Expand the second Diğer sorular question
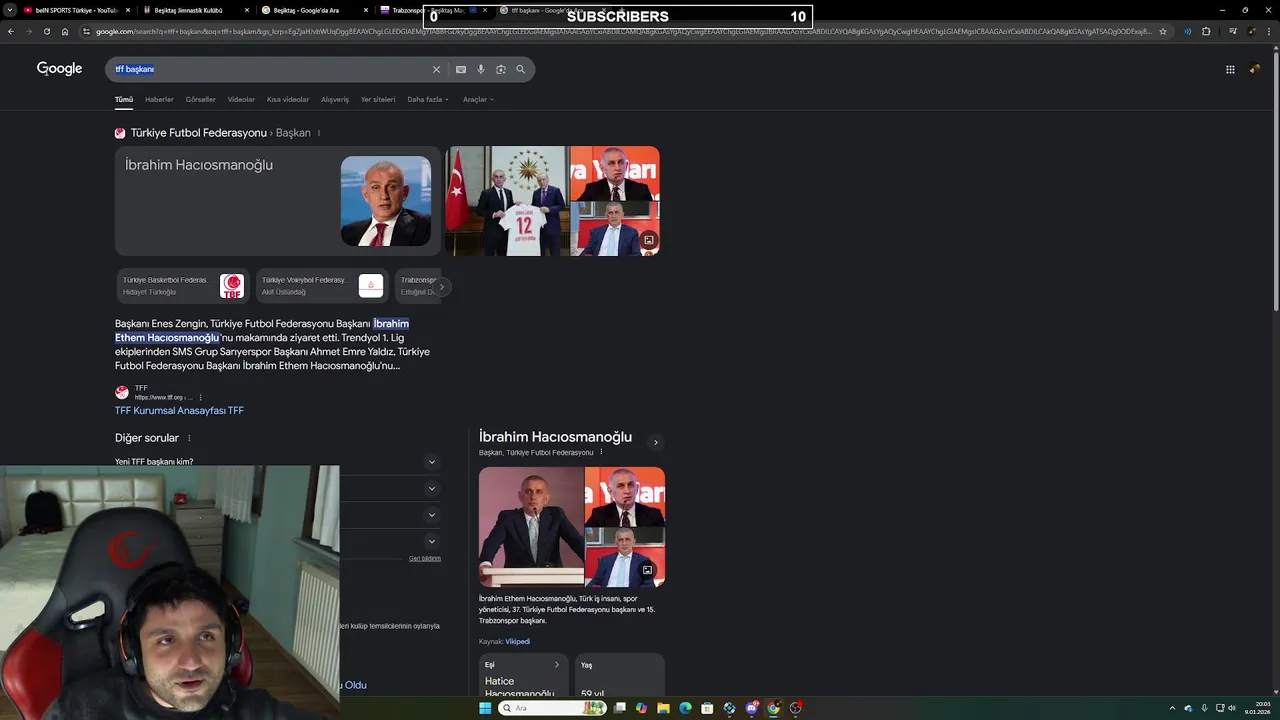 (431, 488)
